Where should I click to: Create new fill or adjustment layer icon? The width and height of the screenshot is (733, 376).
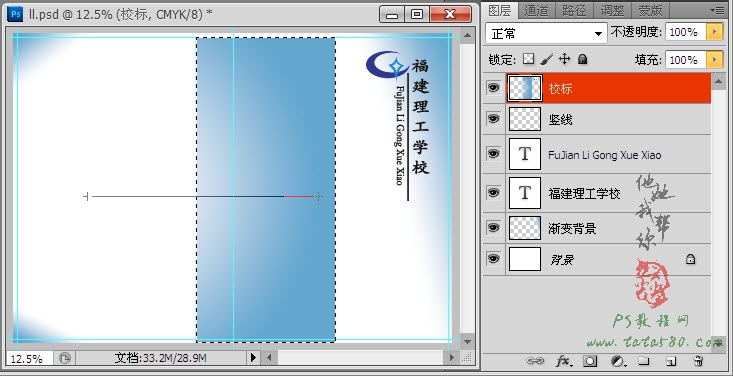618,361
